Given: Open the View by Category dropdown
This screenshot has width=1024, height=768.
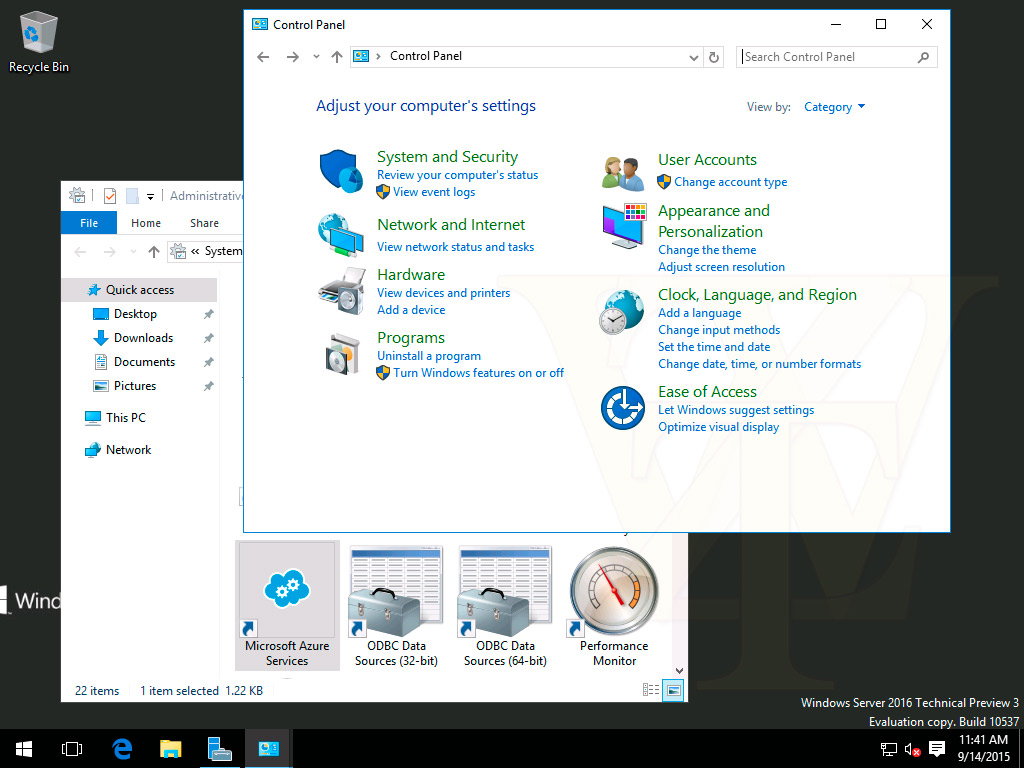Looking at the screenshot, I should click(x=835, y=107).
